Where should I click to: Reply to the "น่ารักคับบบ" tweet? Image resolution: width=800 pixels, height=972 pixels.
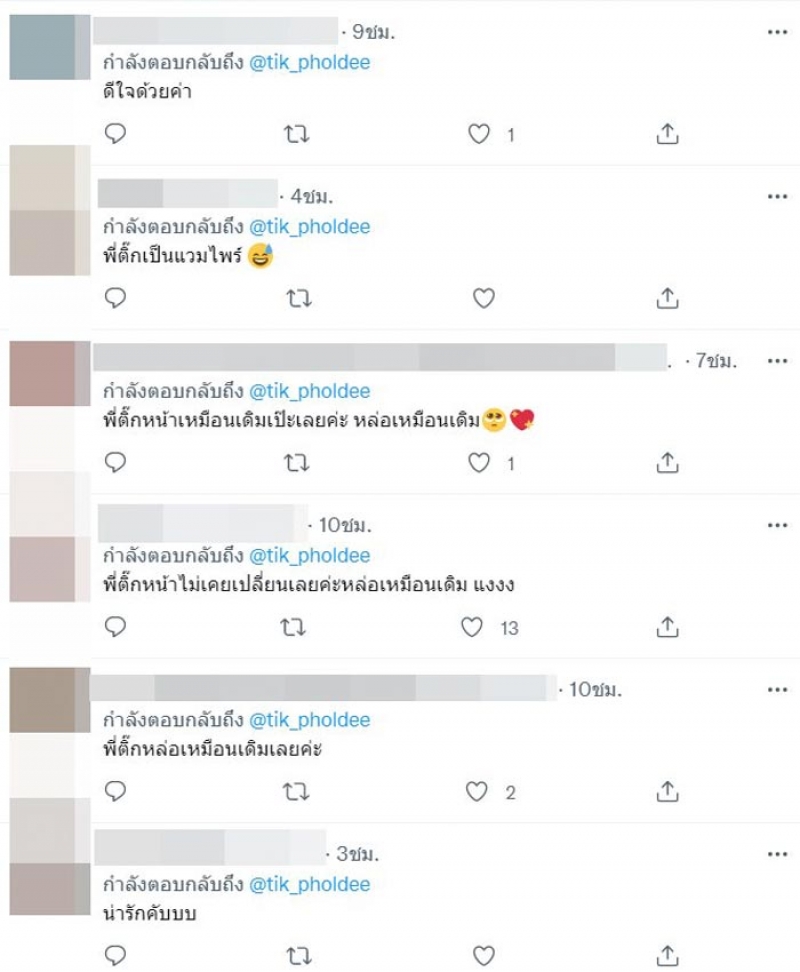coord(115,955)
